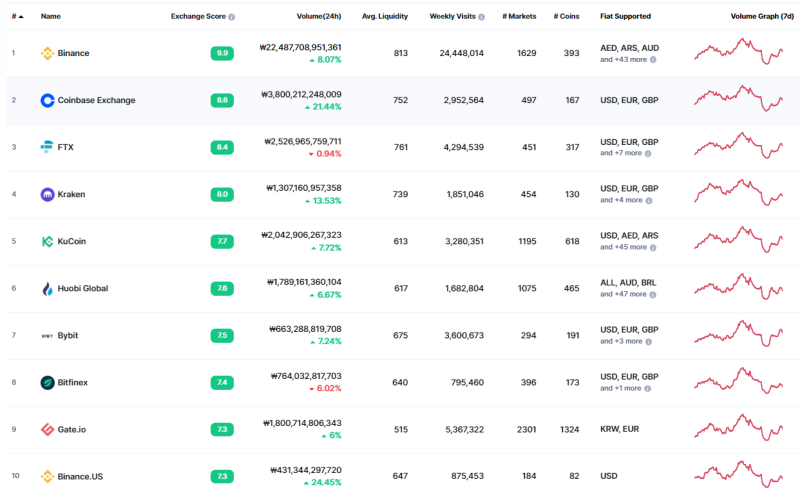Click KuCoin's 7.7 exchange score badge
Viewport: 800px width, 493px height.
222,241
